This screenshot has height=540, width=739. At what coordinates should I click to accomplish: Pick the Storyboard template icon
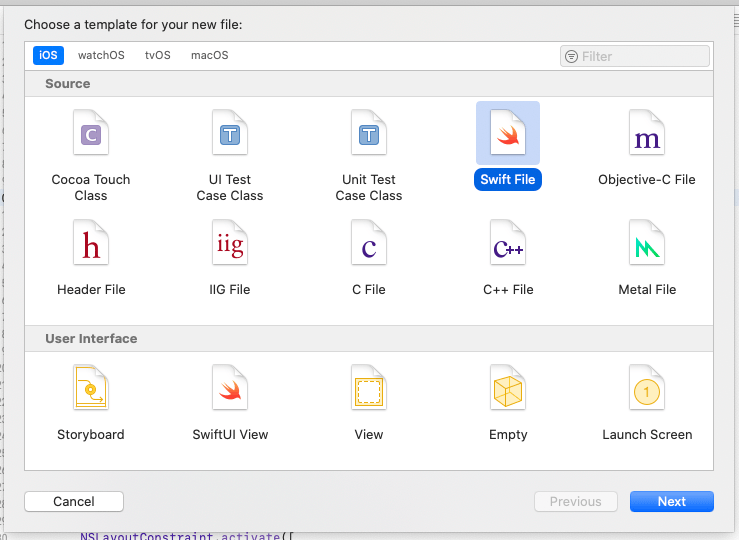coord(91,389)
